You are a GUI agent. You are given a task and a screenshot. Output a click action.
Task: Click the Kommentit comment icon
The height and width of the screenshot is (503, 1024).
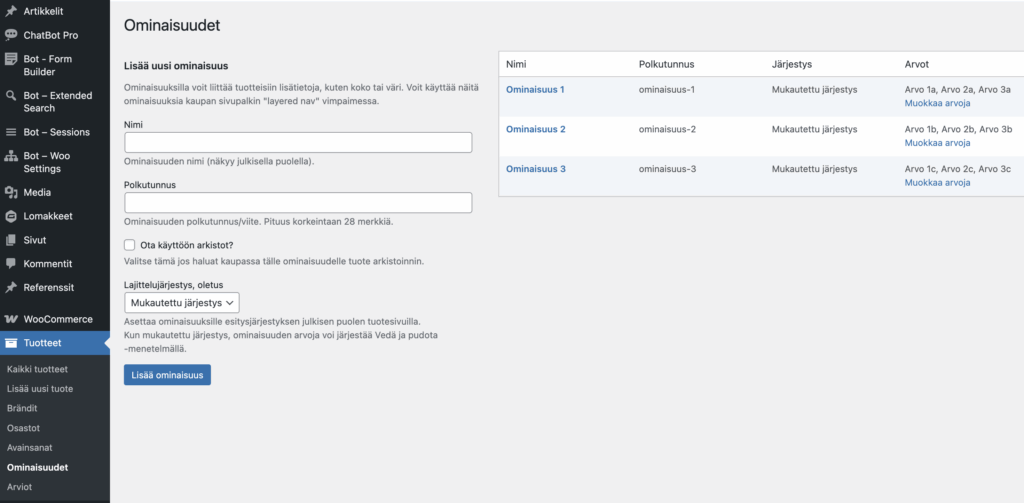coord(11,264)
